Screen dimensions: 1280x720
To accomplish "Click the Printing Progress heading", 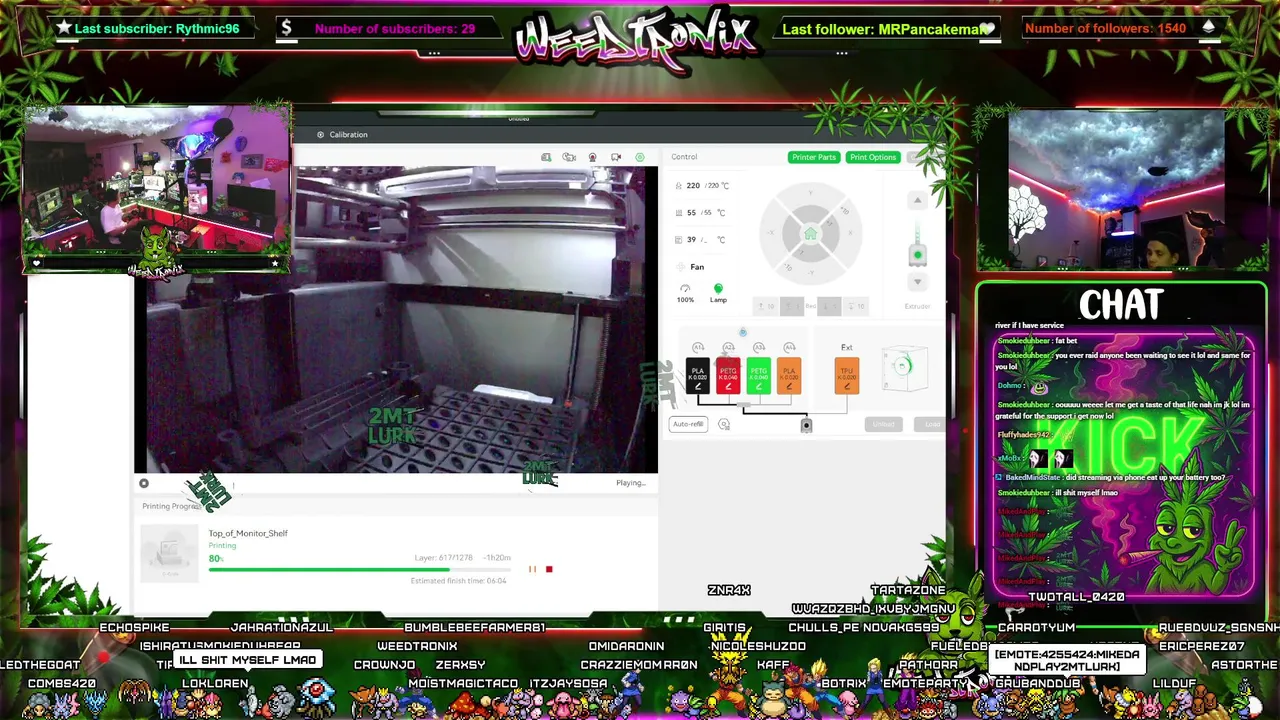I will click(x=172, y=506).
